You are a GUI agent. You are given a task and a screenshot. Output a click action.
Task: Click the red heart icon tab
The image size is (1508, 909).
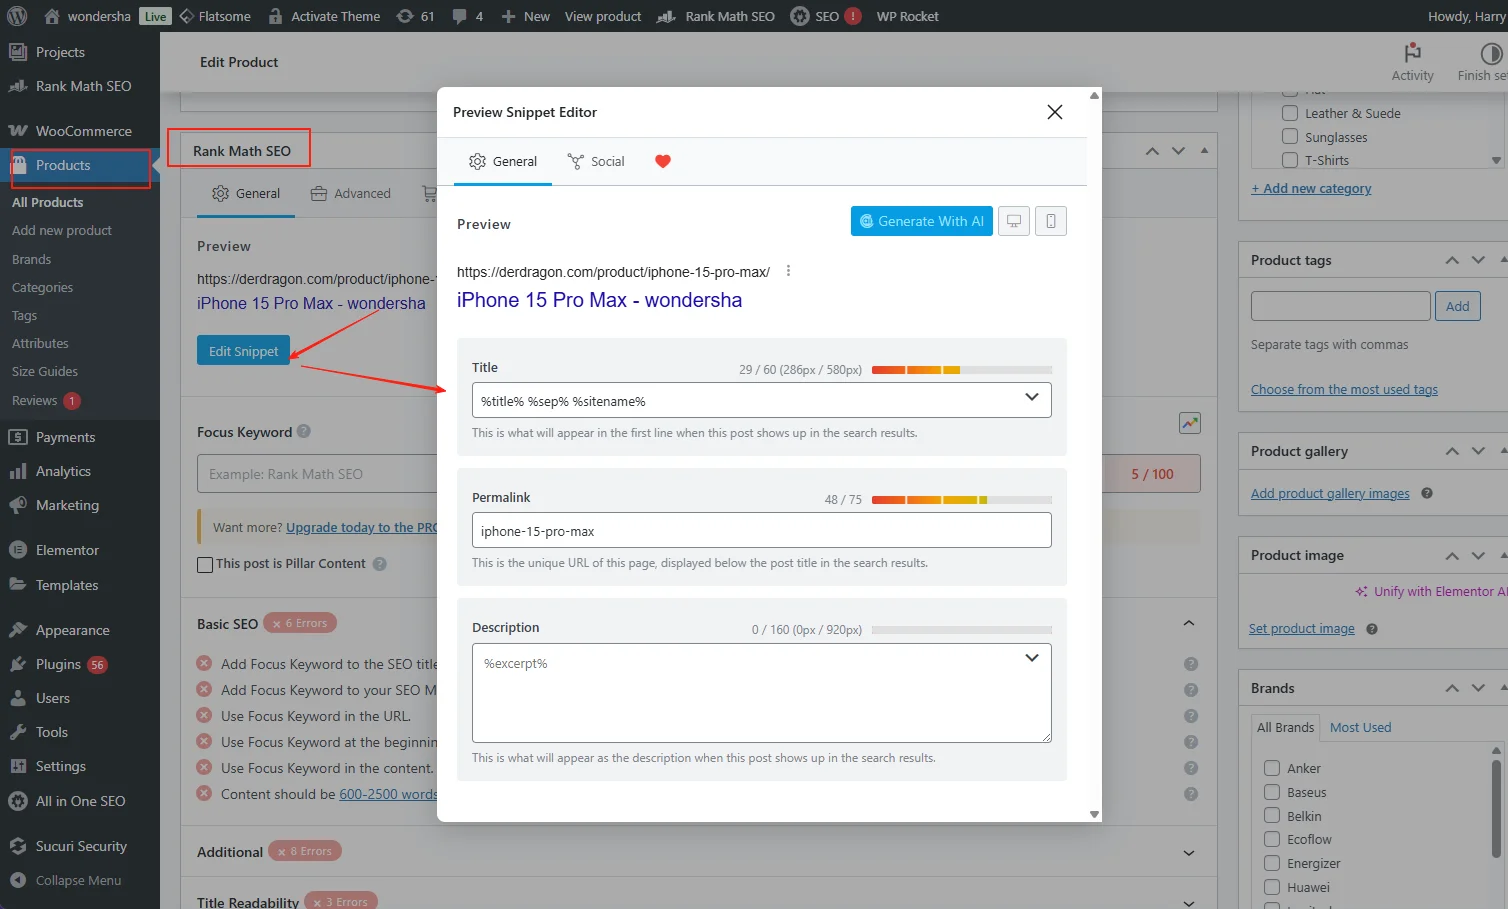(x=662, y=161)
